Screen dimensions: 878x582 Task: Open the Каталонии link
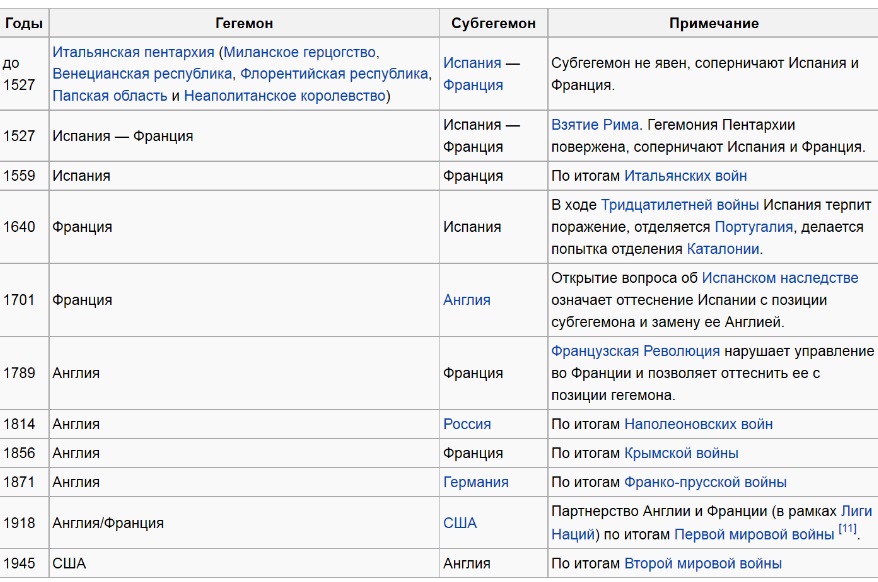pyautogui.click(x=723, y=249)
